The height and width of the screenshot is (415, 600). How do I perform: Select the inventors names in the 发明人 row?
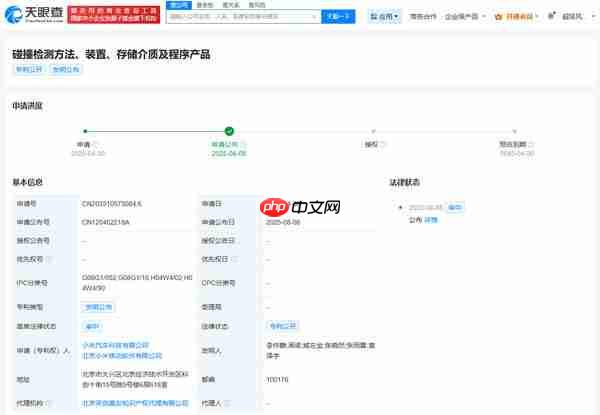[x=321, y=350]
